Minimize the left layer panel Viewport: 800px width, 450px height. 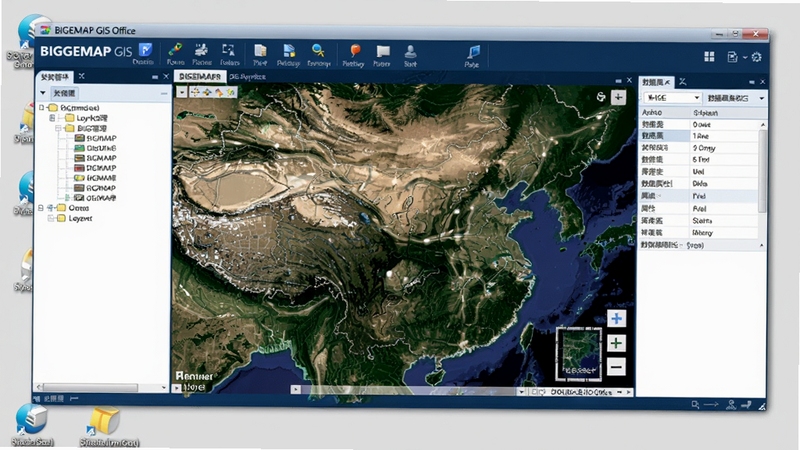(x=155, y=77)
